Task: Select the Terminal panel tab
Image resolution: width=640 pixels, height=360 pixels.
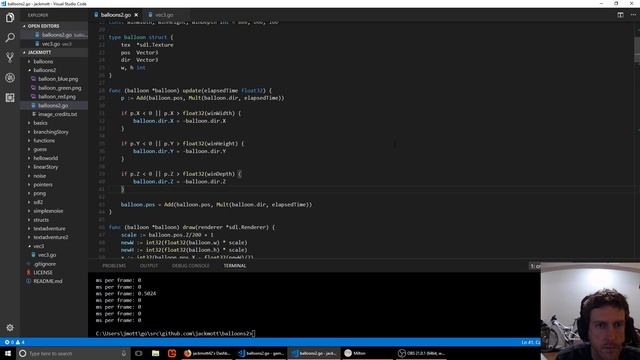Action: tap(235, 266)
